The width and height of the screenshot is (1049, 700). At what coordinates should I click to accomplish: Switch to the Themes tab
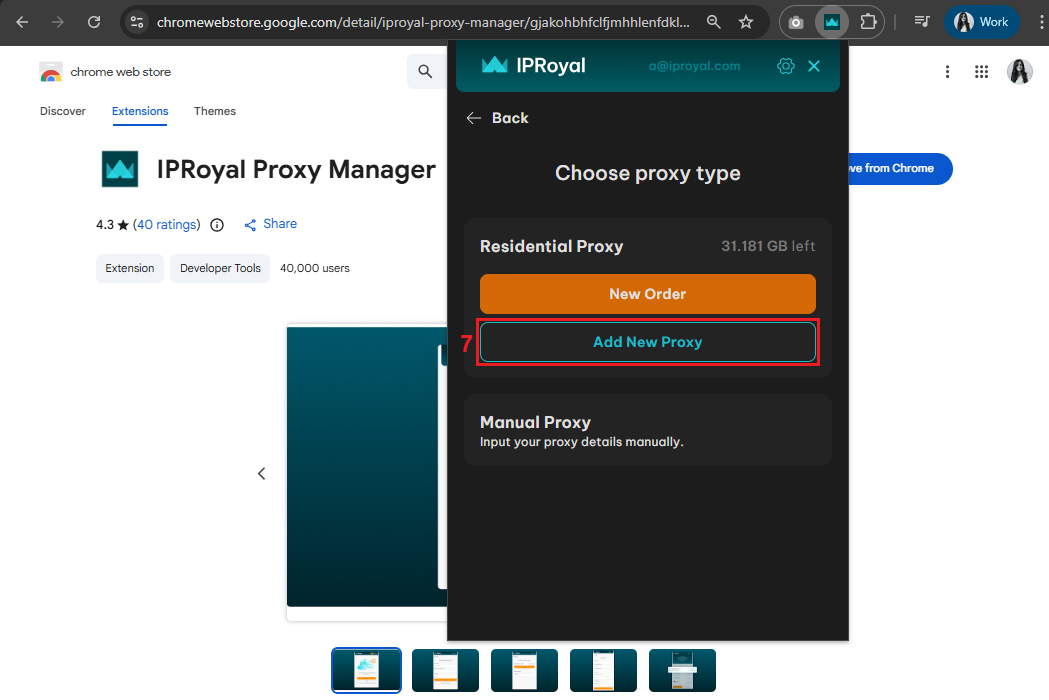point(215,111)
